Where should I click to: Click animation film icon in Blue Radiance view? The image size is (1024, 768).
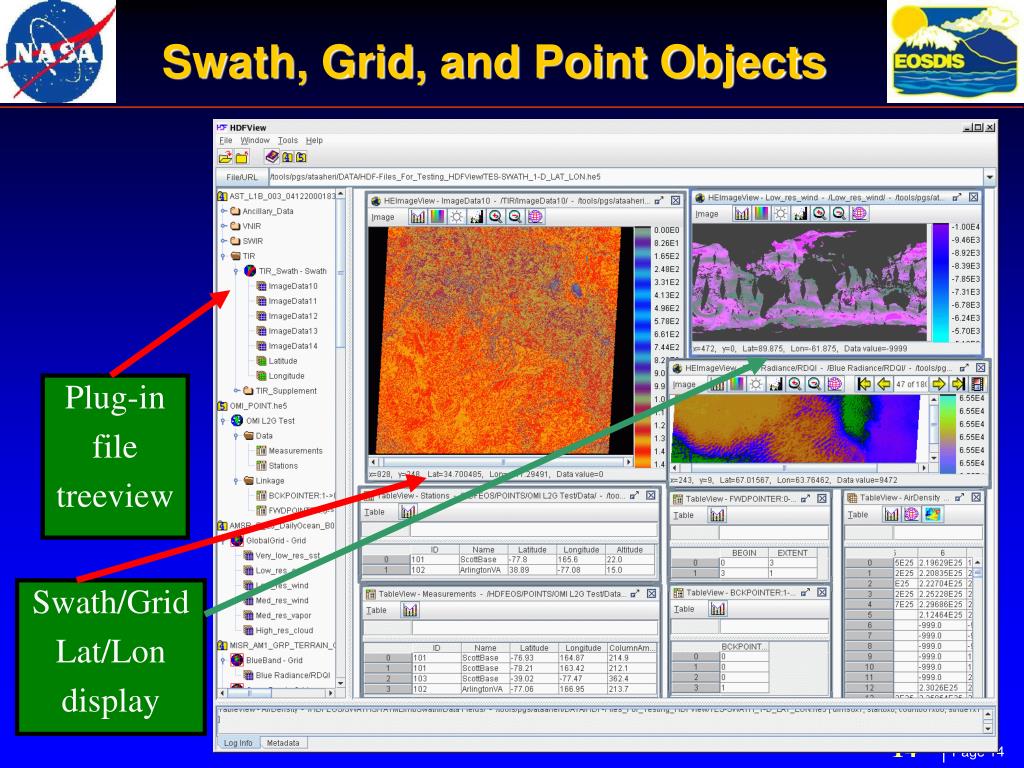coord(977,384)
